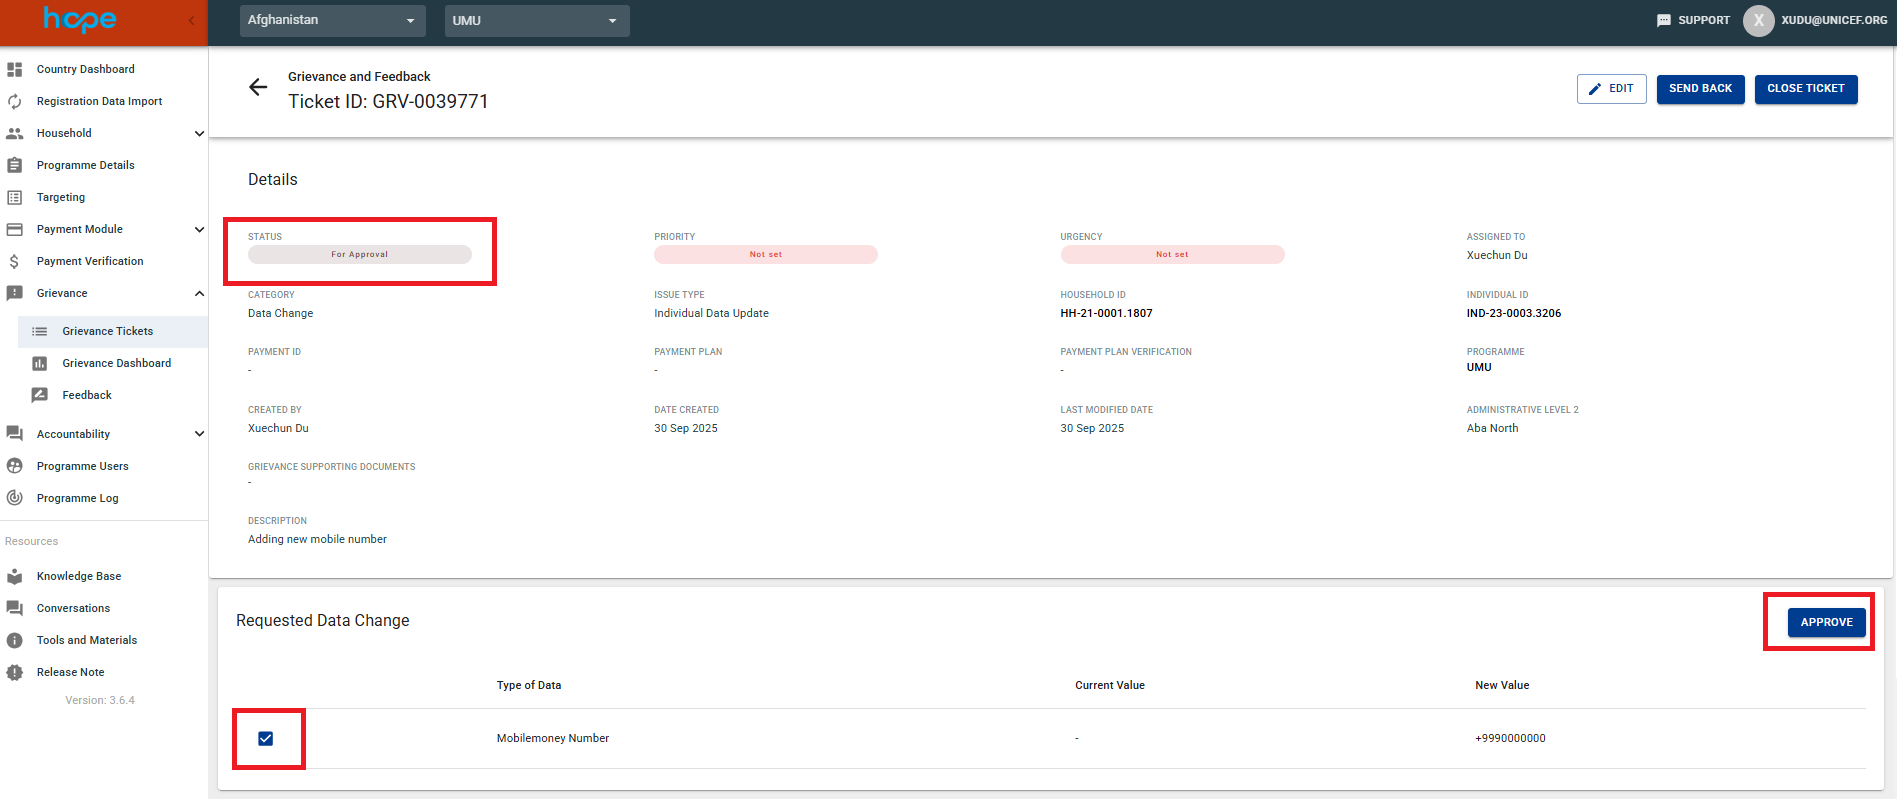Image resolution: width=1897 pixels, height=799 pixels.
Task: Click the Knowledge Base icon
Action: [x=15, y=576]
